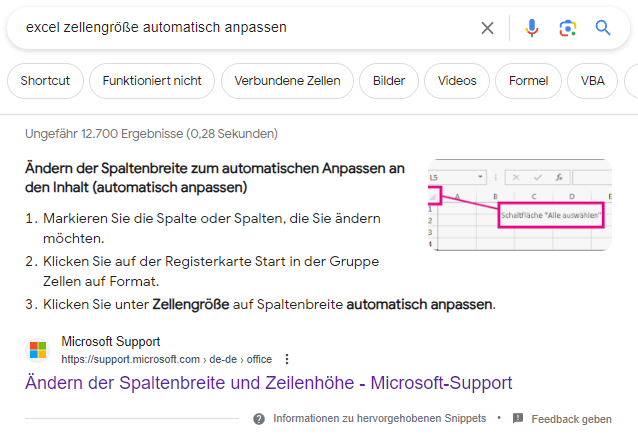Click the Microsoft logo favicon
This screenshot has height=438, width=638.
37,350
